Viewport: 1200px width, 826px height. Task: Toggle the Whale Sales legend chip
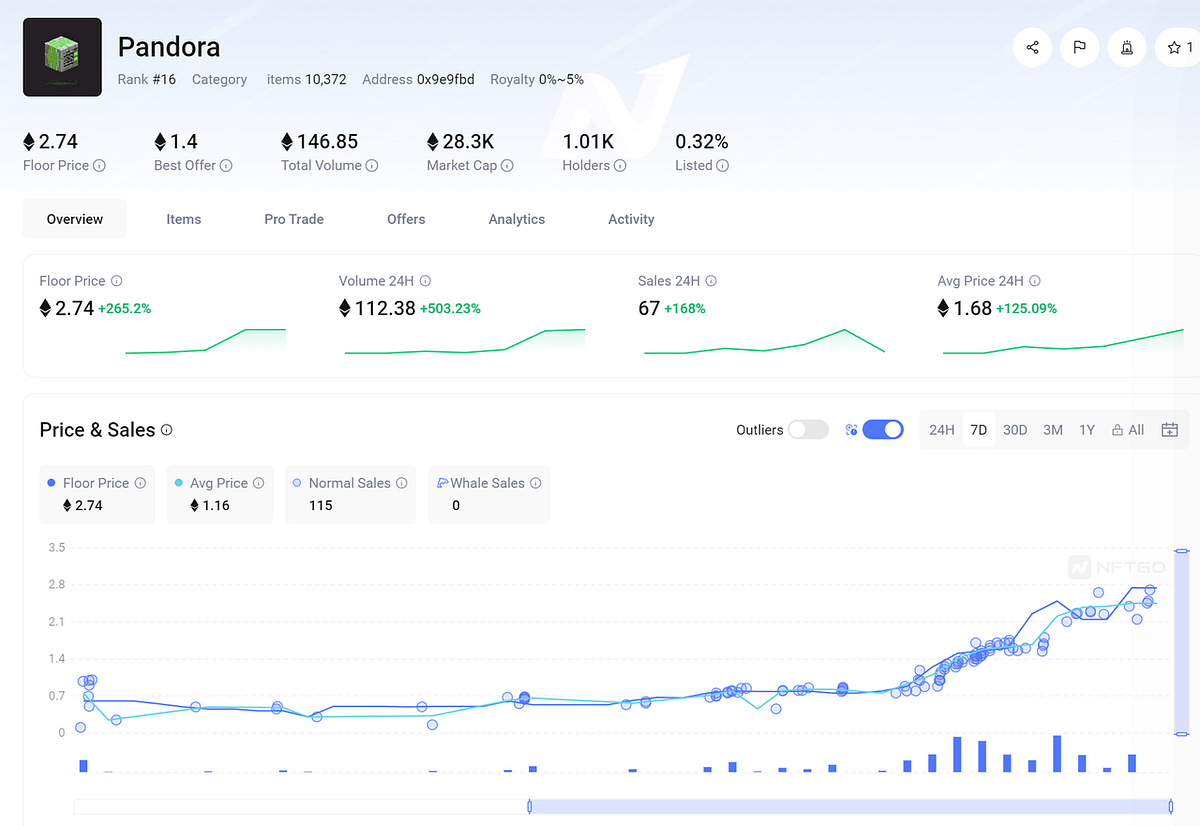point(489,494)
